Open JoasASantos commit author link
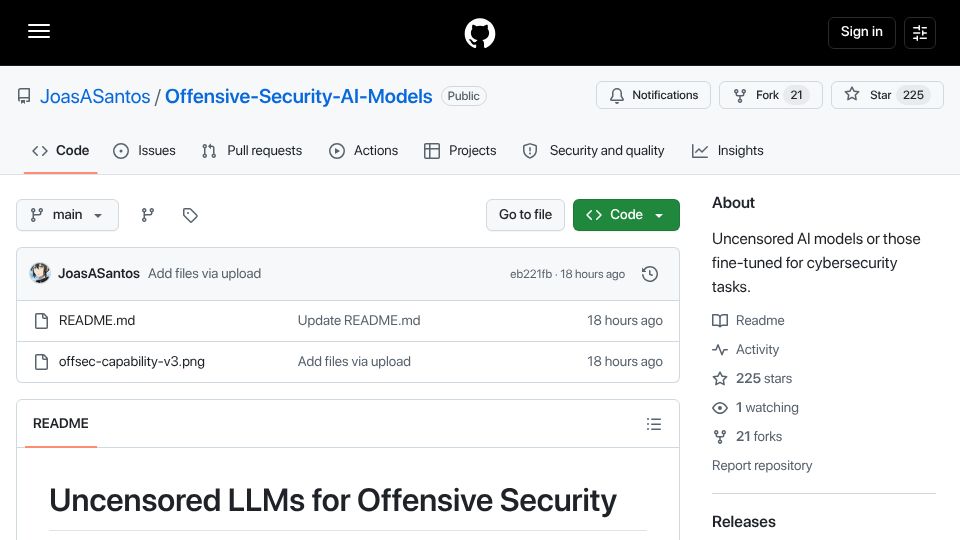This screenshot has width=960, height=540. tap(99, 274)
